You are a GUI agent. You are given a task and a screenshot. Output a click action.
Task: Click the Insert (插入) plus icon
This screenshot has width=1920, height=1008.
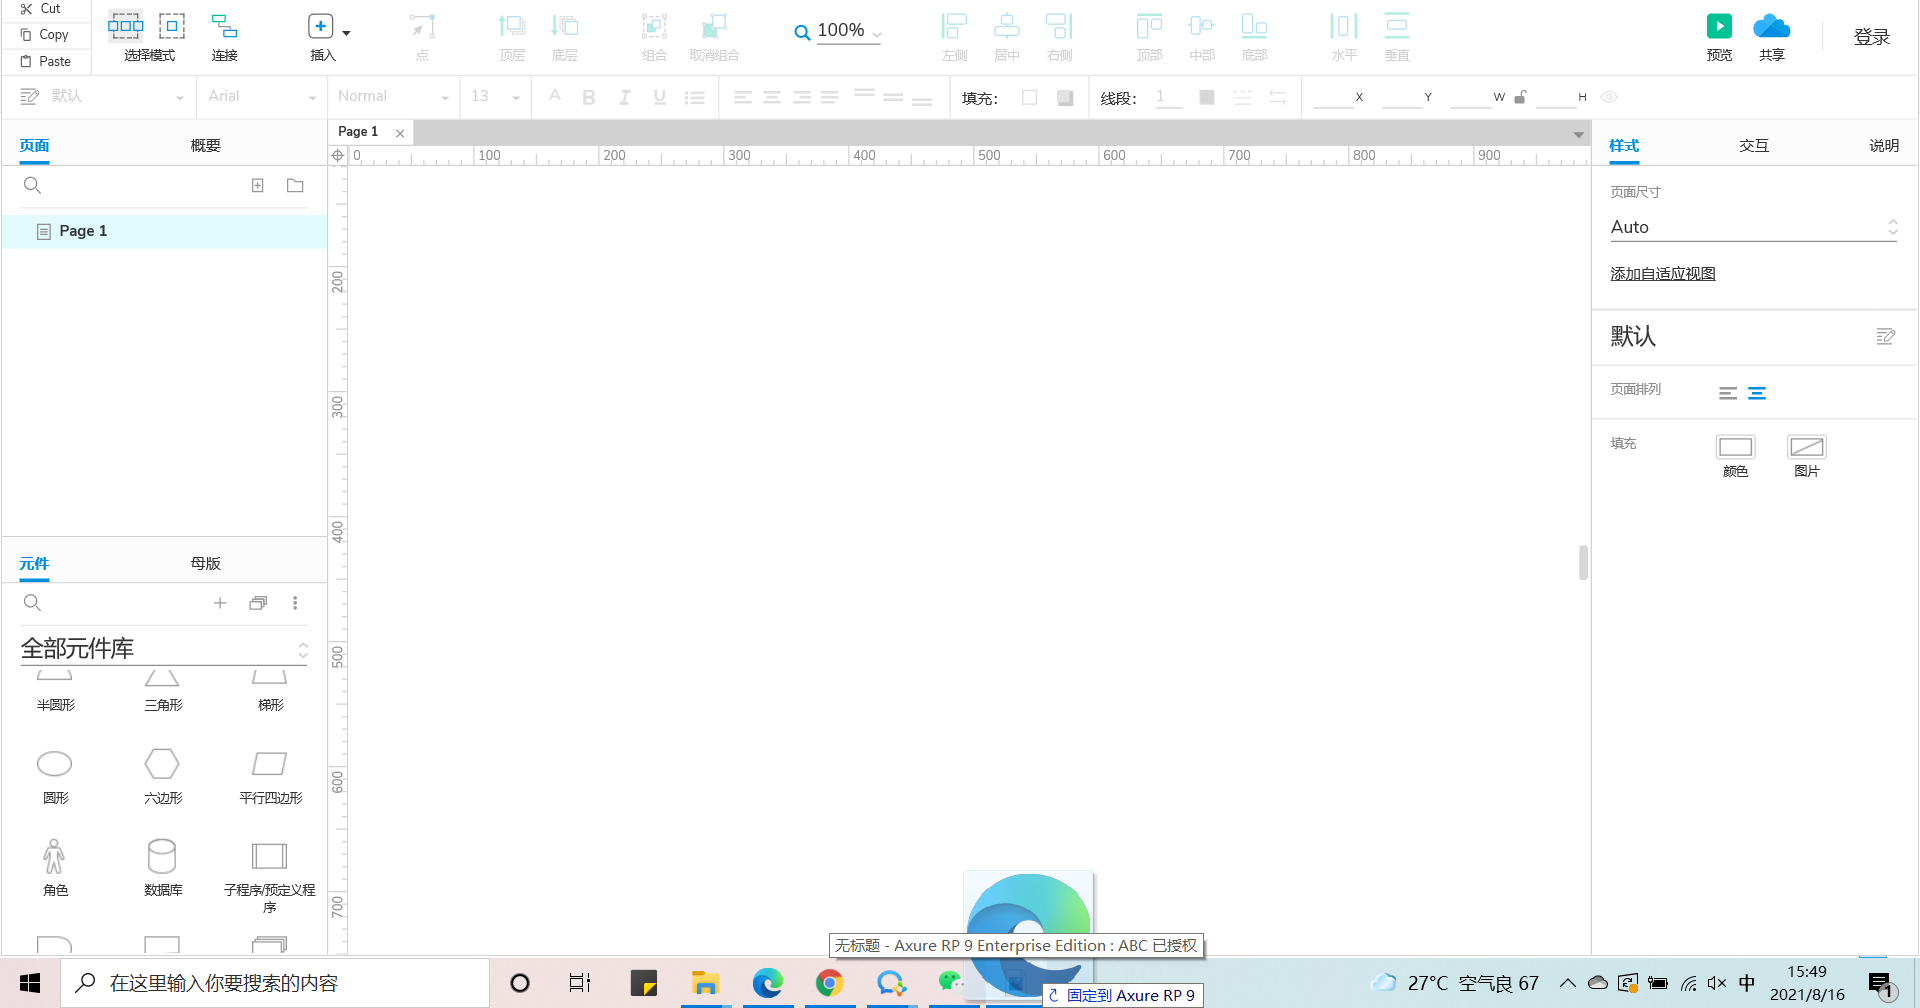point(320,27)
